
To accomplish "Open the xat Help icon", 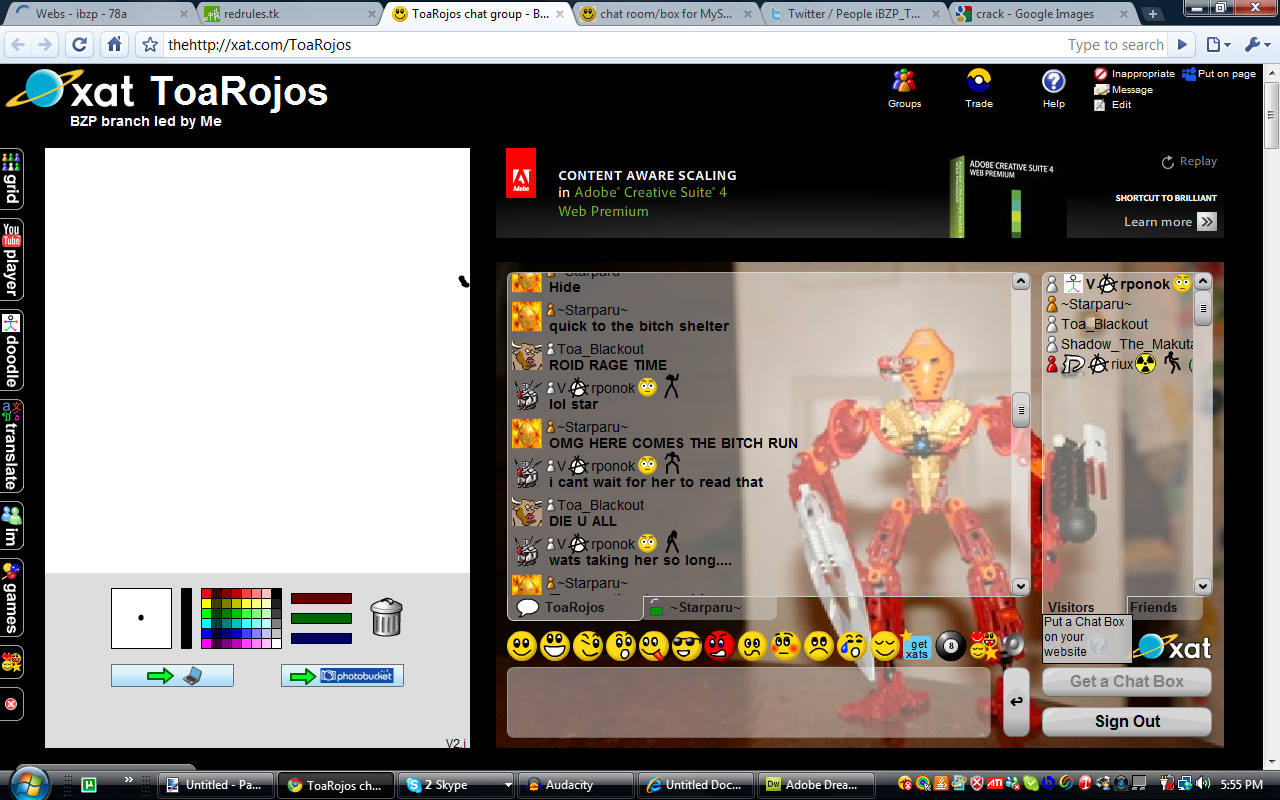I will tap(1054, 89).
